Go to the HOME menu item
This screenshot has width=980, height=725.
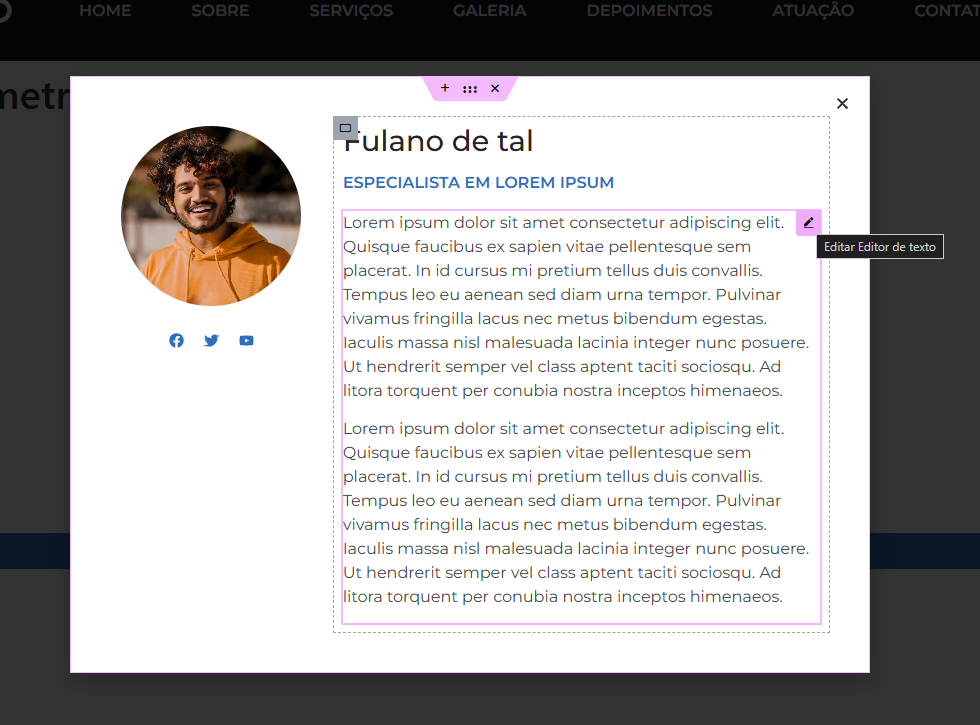(x=105, y=11)
